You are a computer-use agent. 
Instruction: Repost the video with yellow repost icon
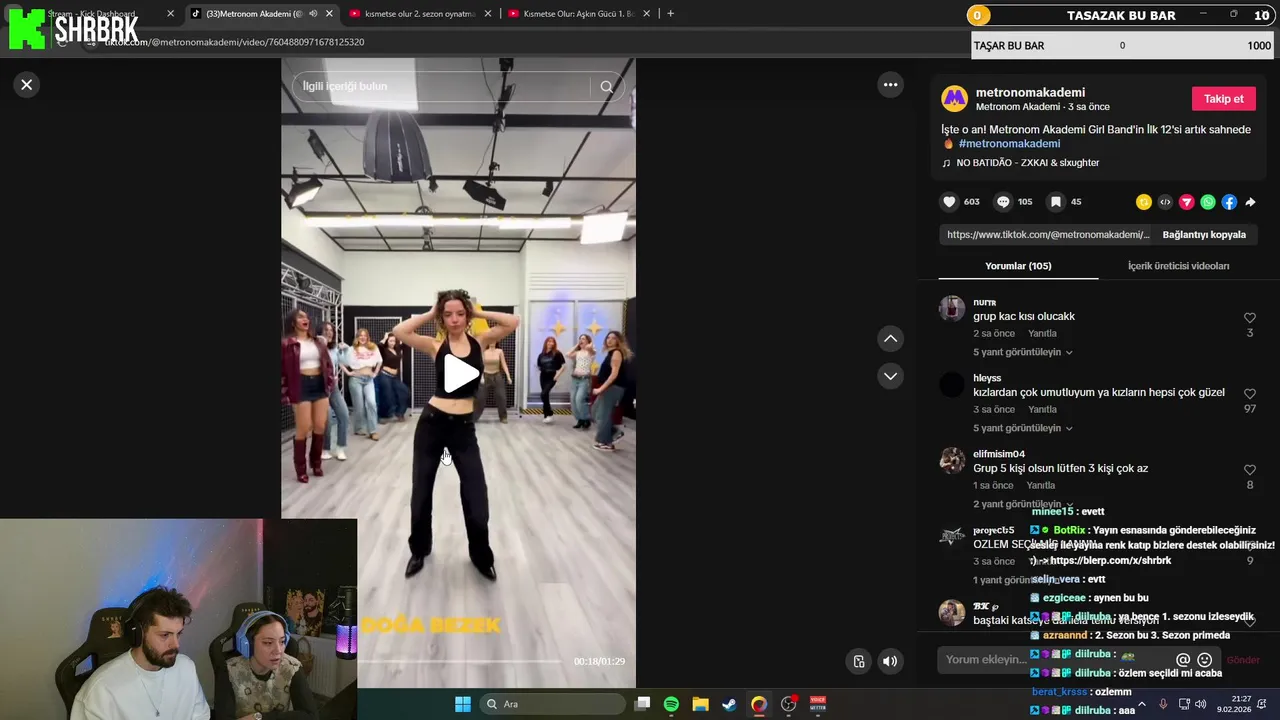(x=1144, y=202)
